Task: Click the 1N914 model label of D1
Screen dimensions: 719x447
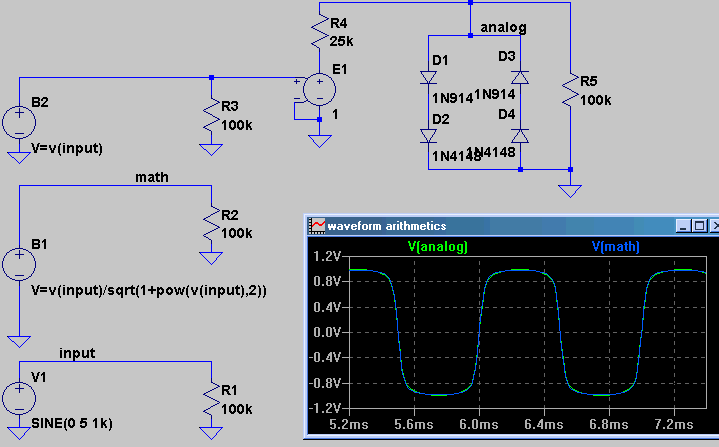Action: (x=453, y=98)
